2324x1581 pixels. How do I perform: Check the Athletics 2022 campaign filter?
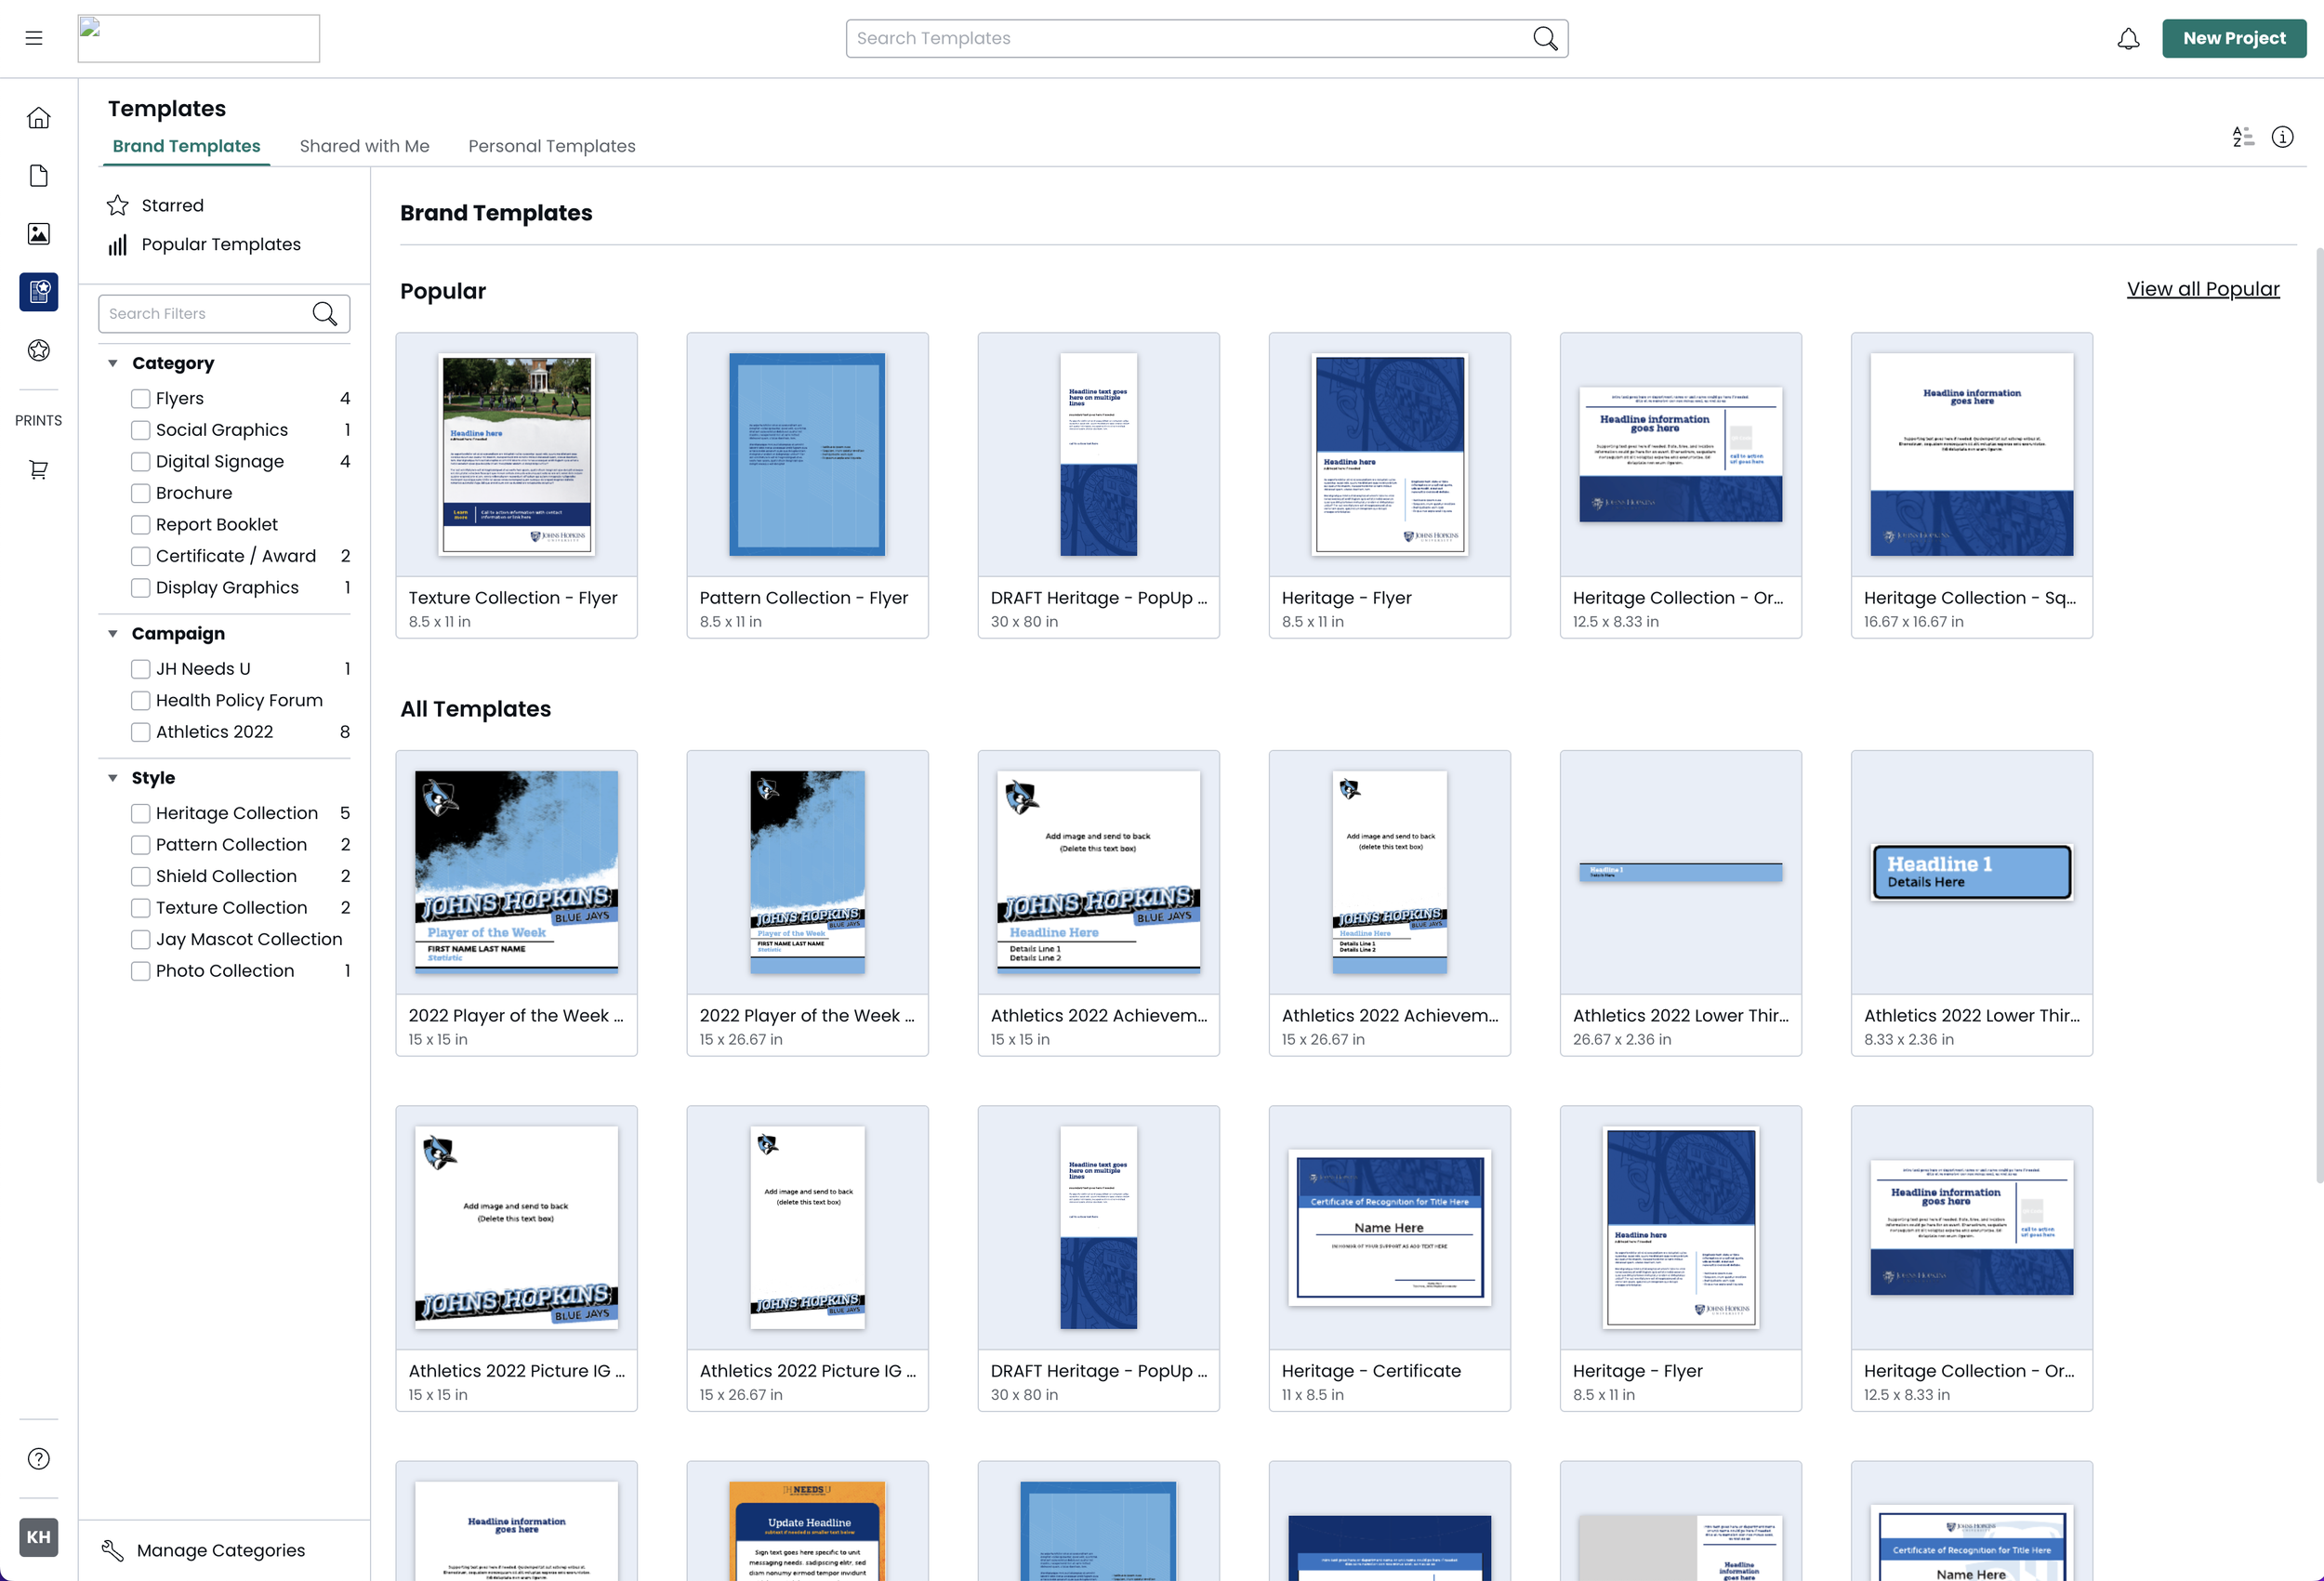140,732
